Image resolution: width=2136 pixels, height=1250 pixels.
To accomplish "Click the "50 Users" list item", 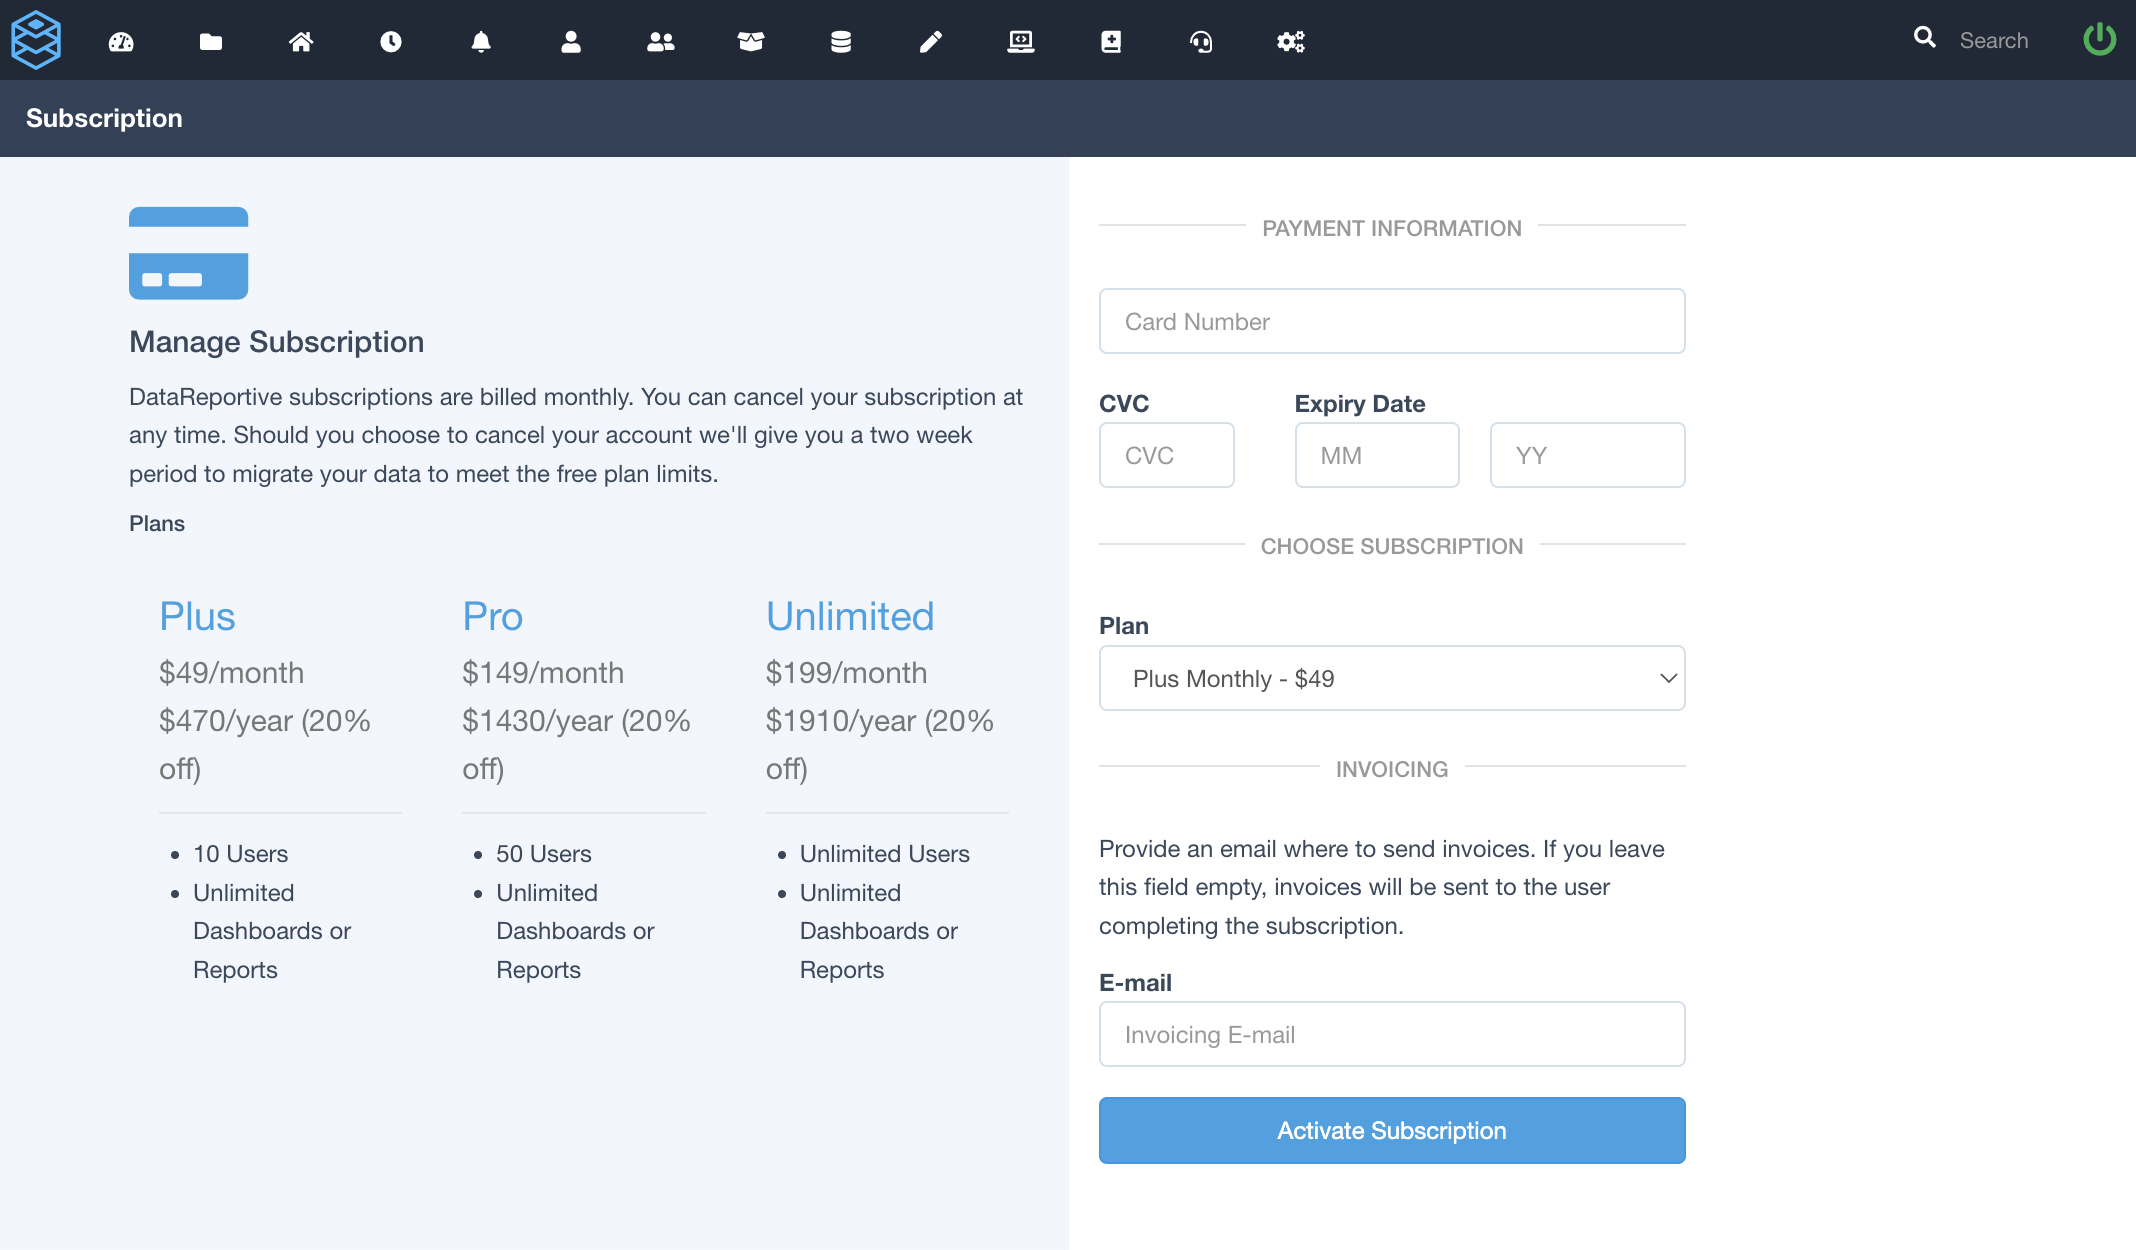I will (x=544, y=853).
